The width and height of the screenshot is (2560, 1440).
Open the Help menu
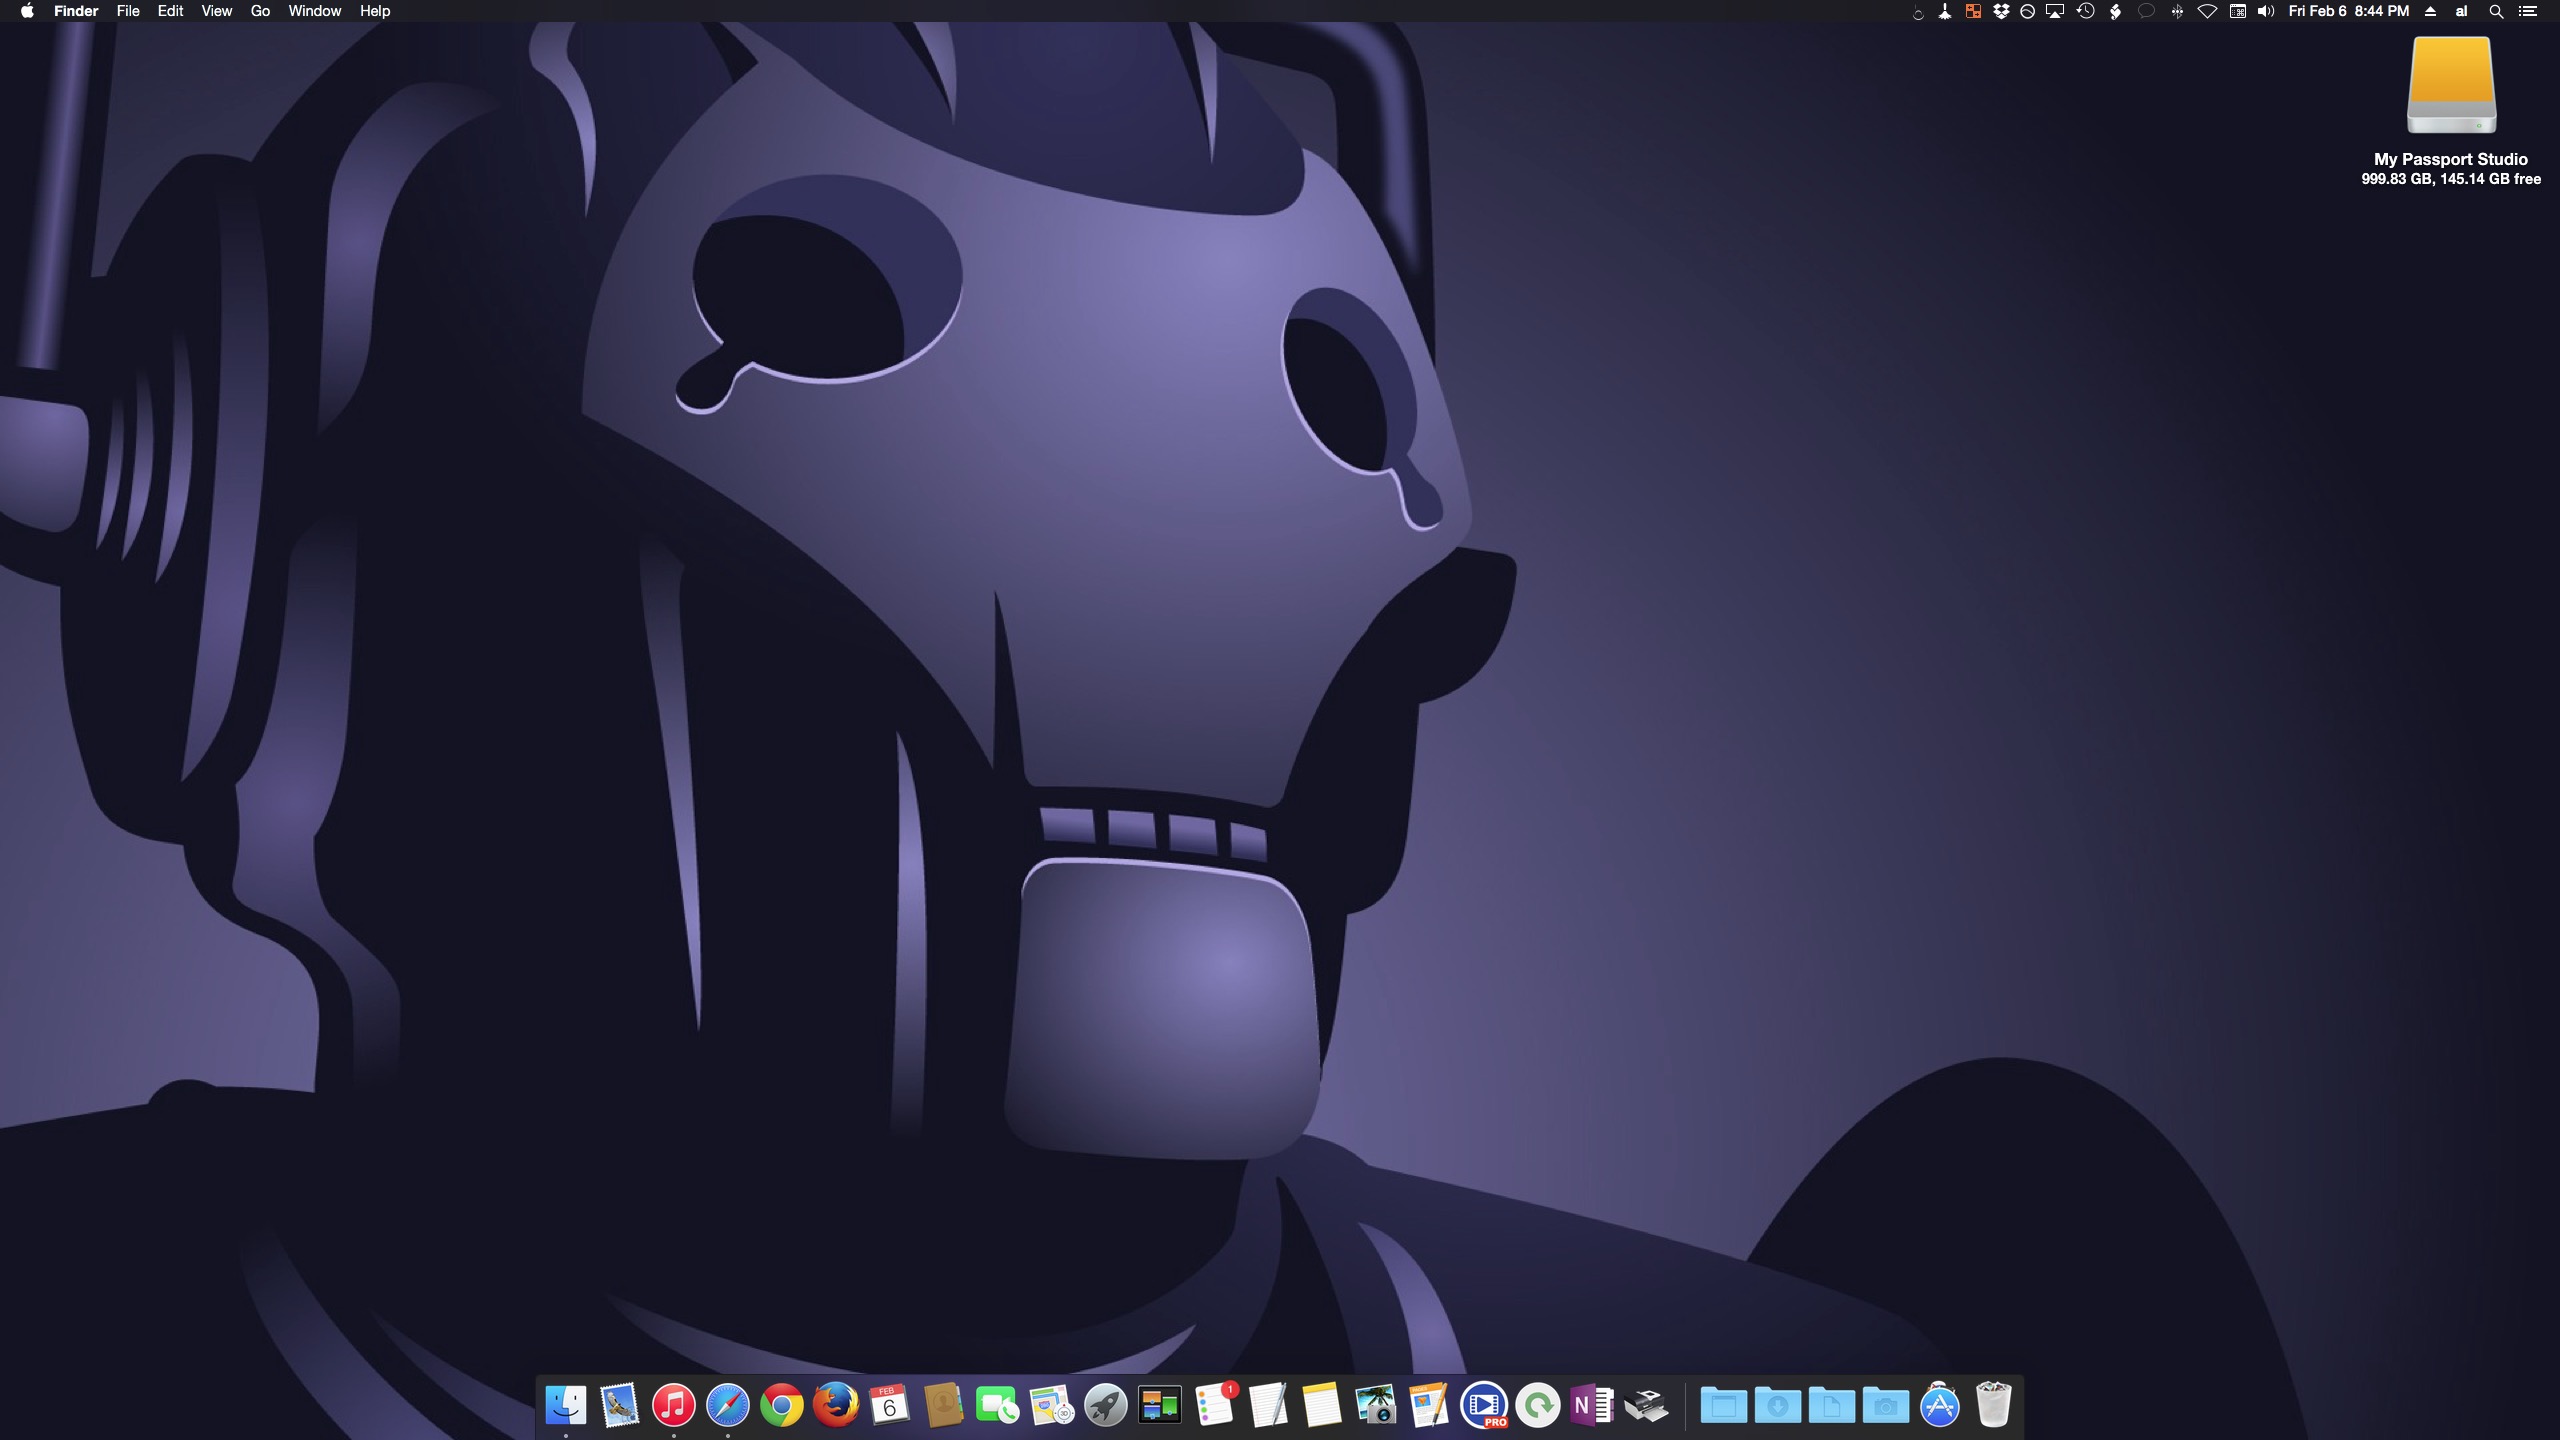point(375,11)
